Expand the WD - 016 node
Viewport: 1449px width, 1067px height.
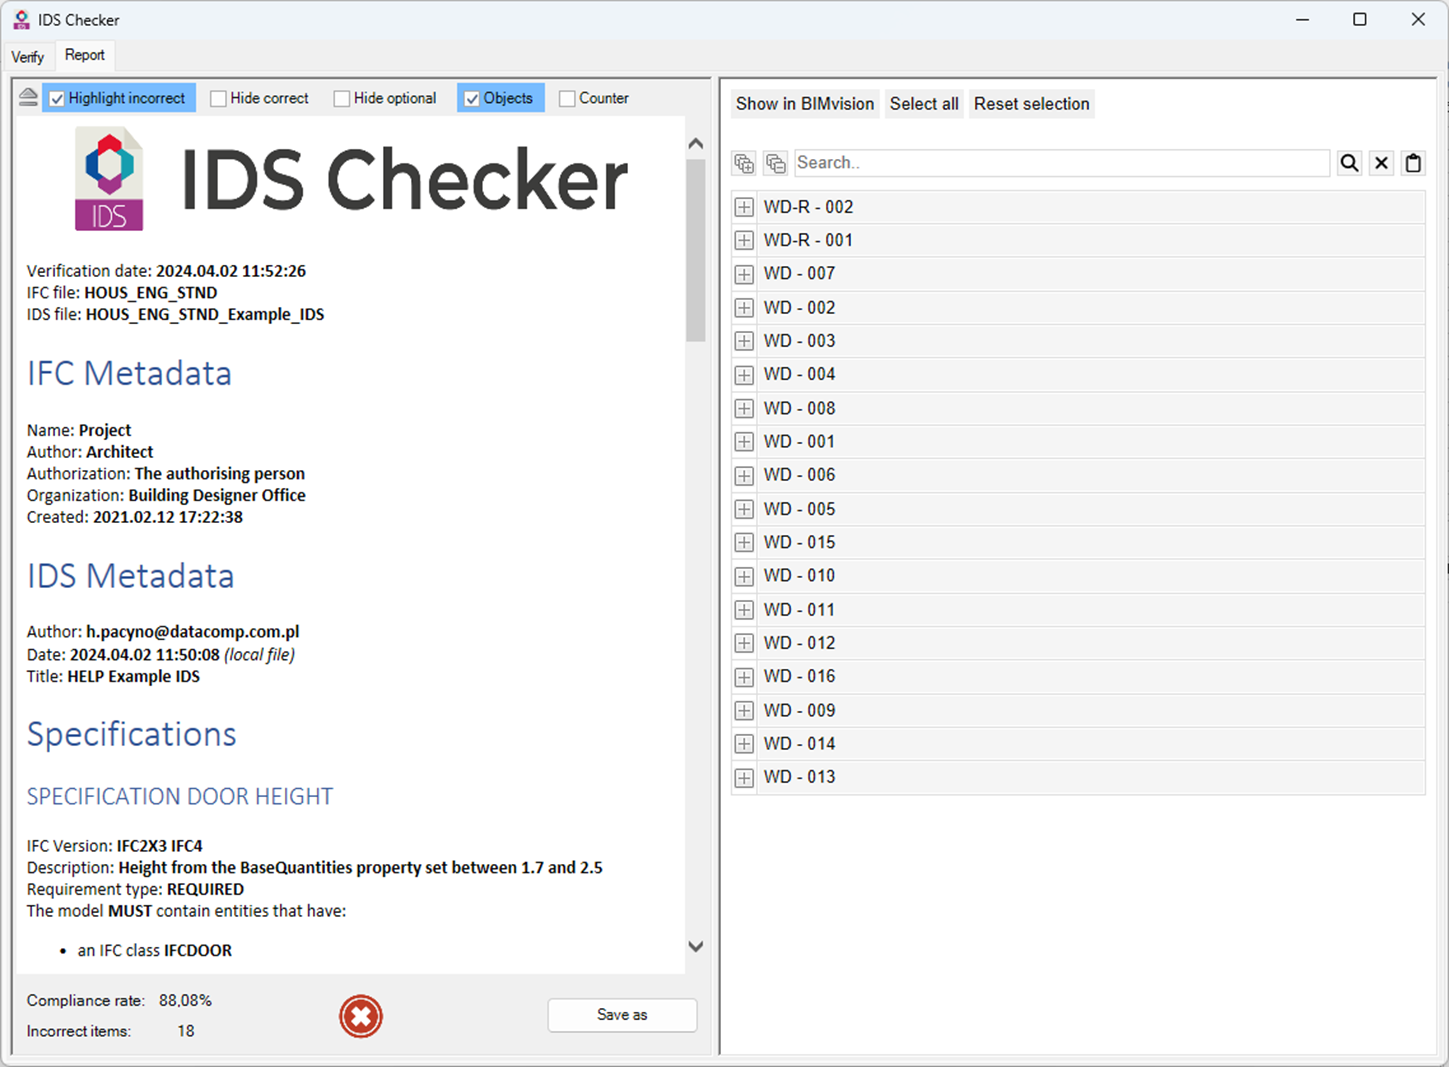point(744,677)
